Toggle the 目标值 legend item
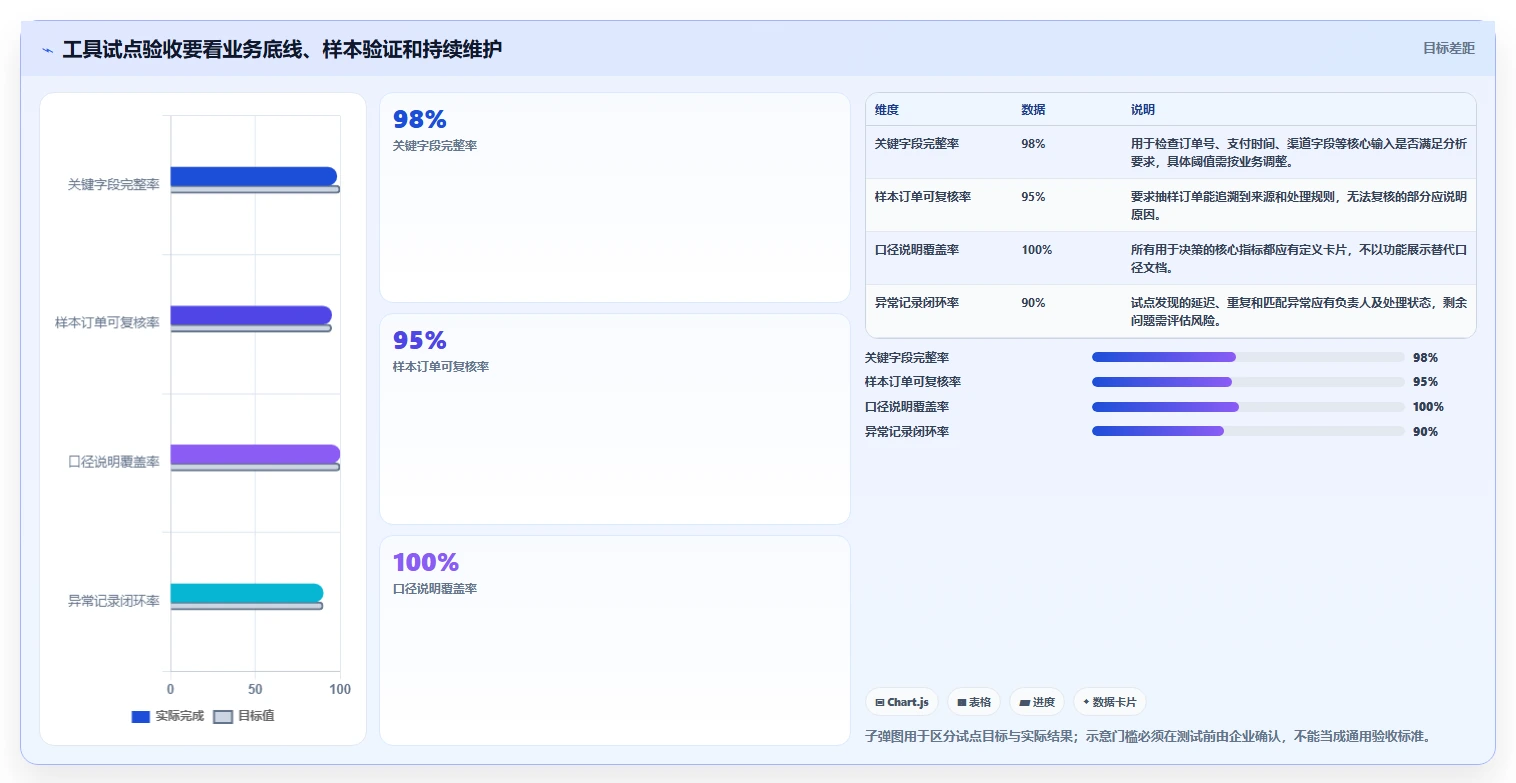This screenshot has width=1516, height=783. [x=245, y=716]
